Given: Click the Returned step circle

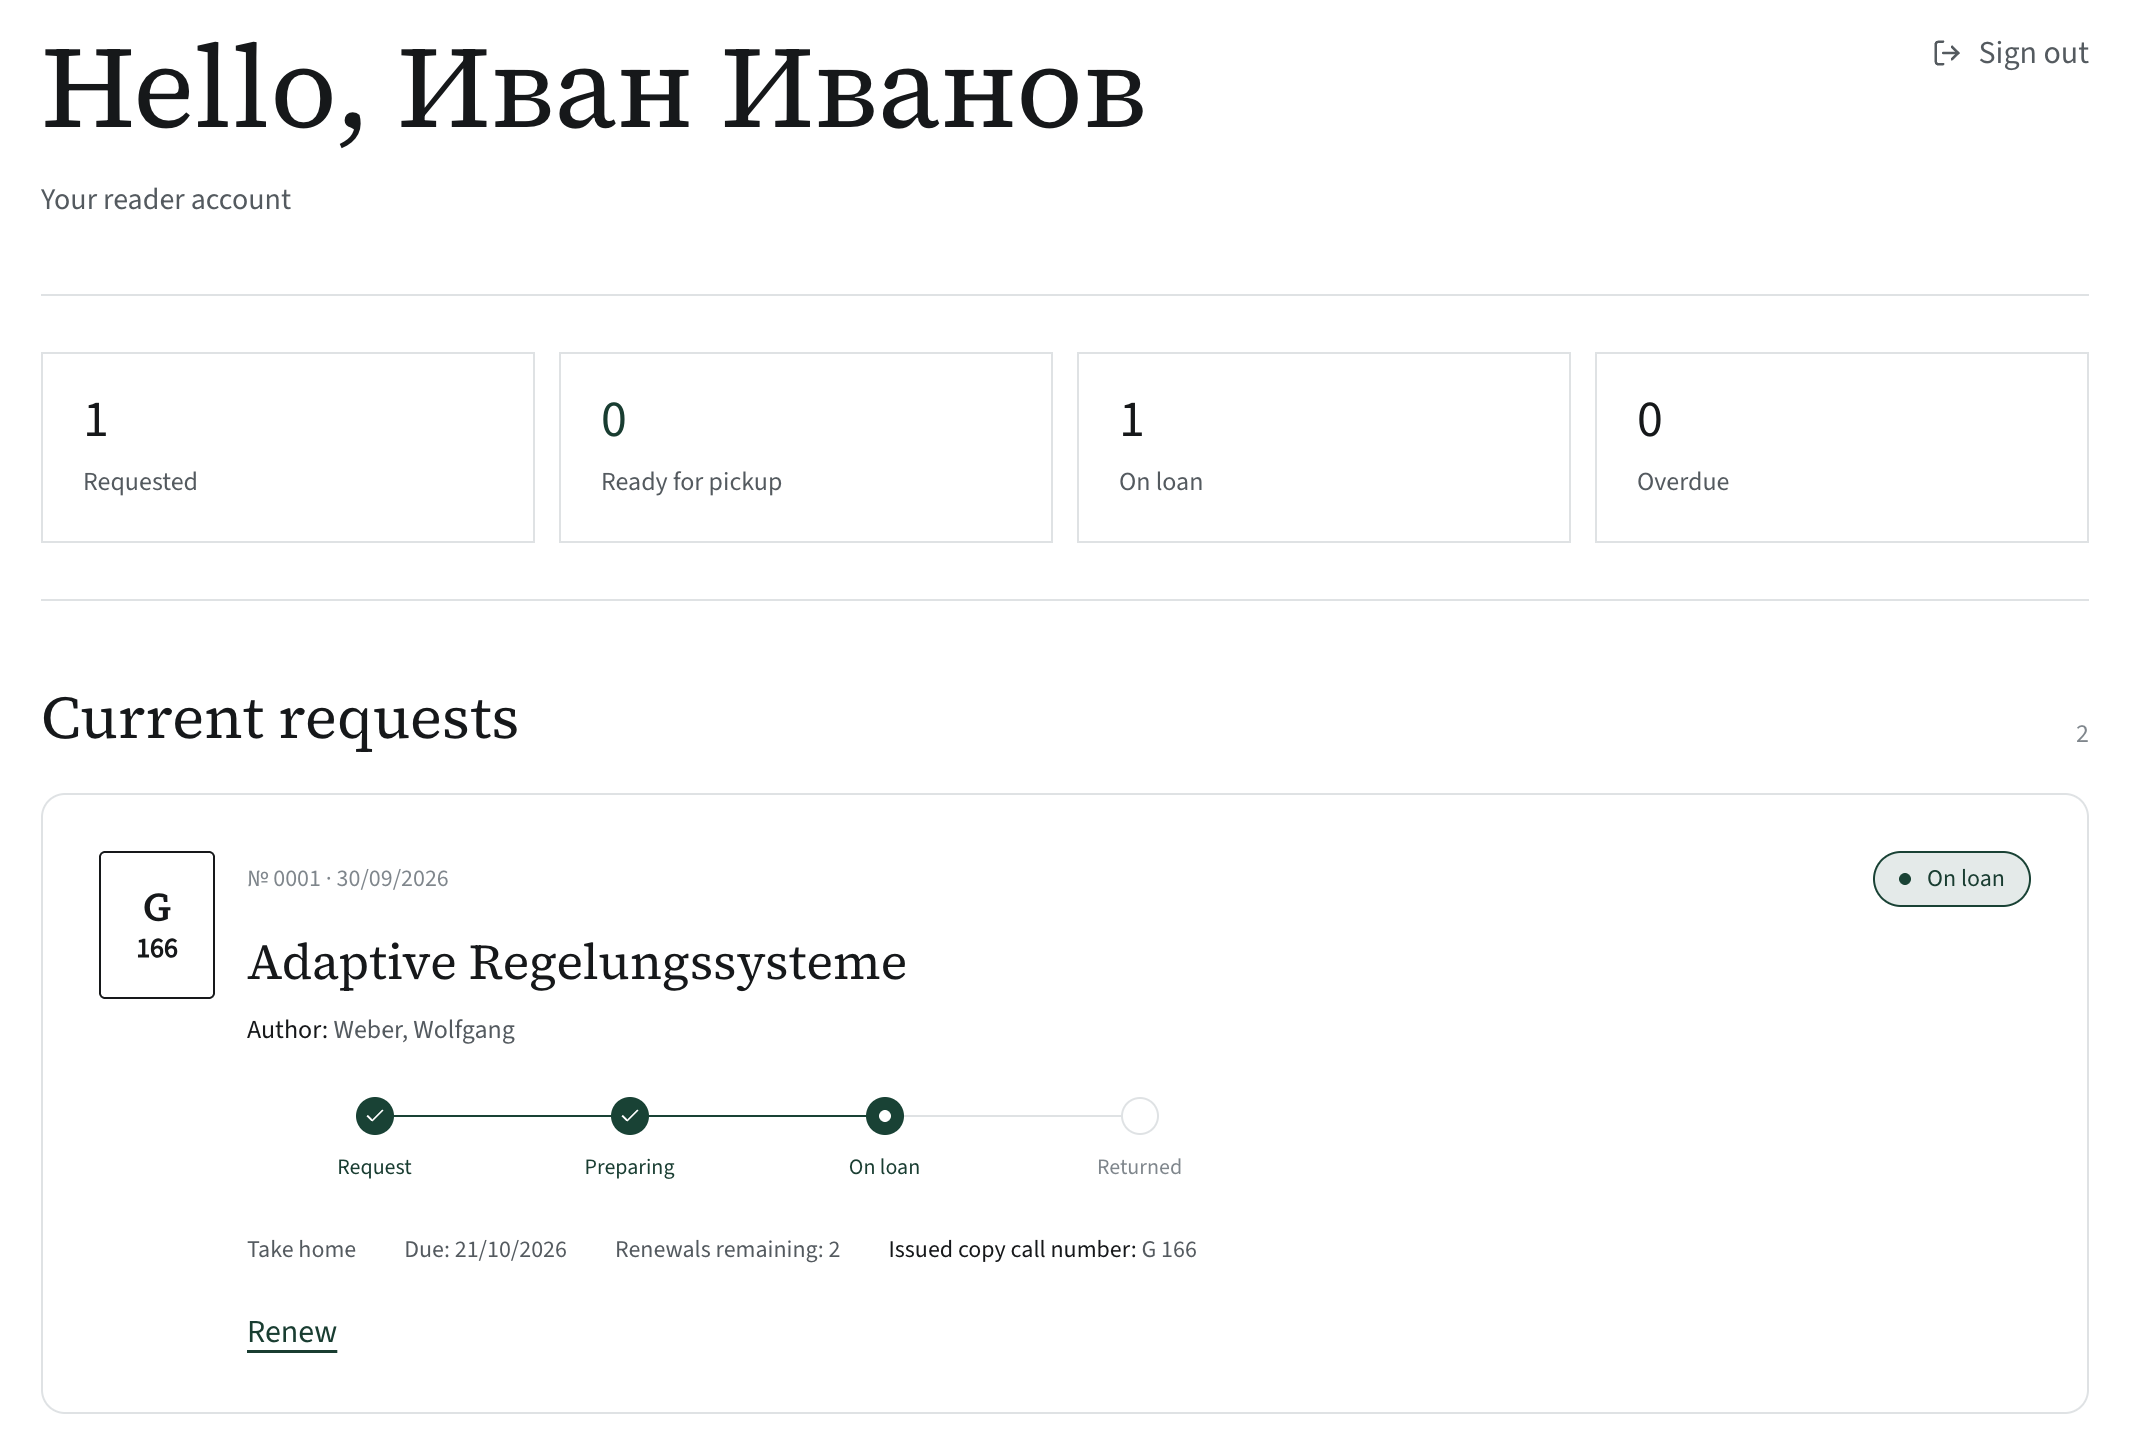Looking at the screenshot, I should pos(1140,1116).
